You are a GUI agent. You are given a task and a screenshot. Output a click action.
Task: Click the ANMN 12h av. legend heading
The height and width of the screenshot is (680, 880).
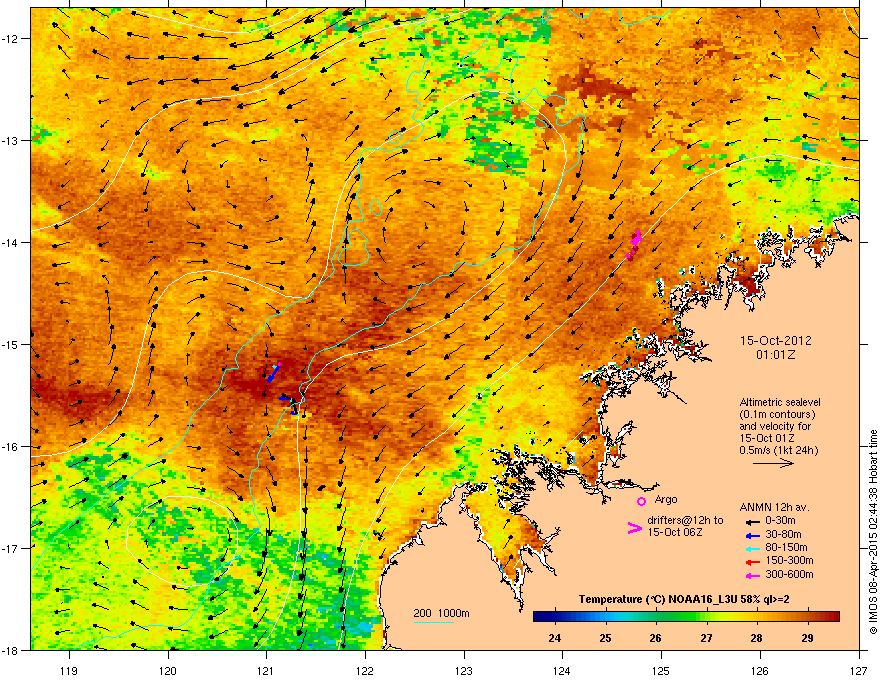point(774,507)
